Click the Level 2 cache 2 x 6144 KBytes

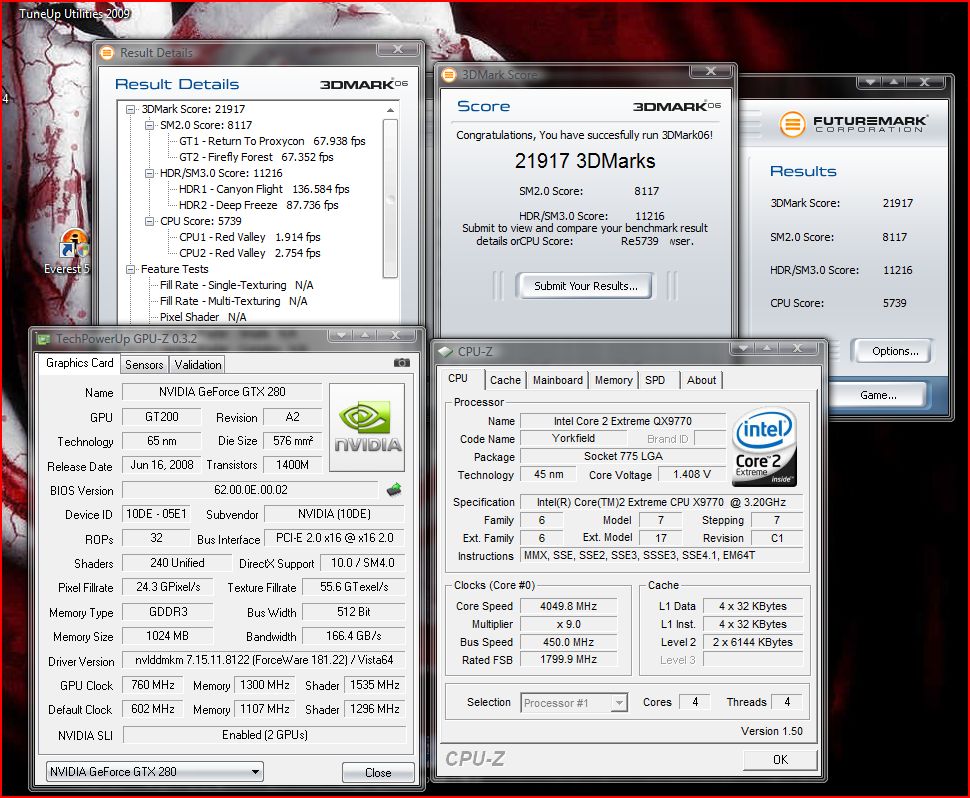coord(752,642)
